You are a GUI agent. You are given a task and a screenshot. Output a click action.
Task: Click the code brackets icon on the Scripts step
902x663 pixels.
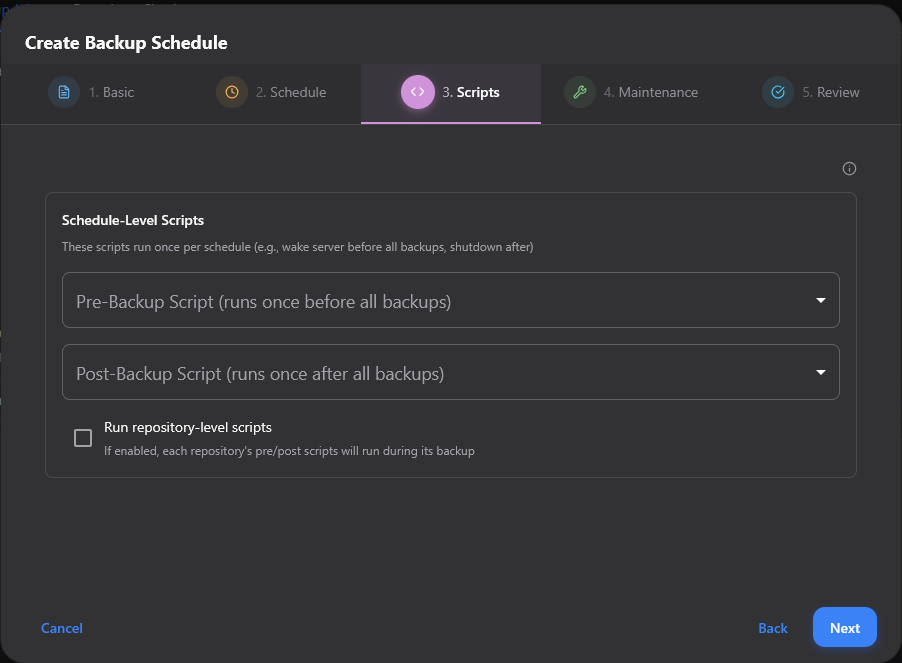[417, 92]
